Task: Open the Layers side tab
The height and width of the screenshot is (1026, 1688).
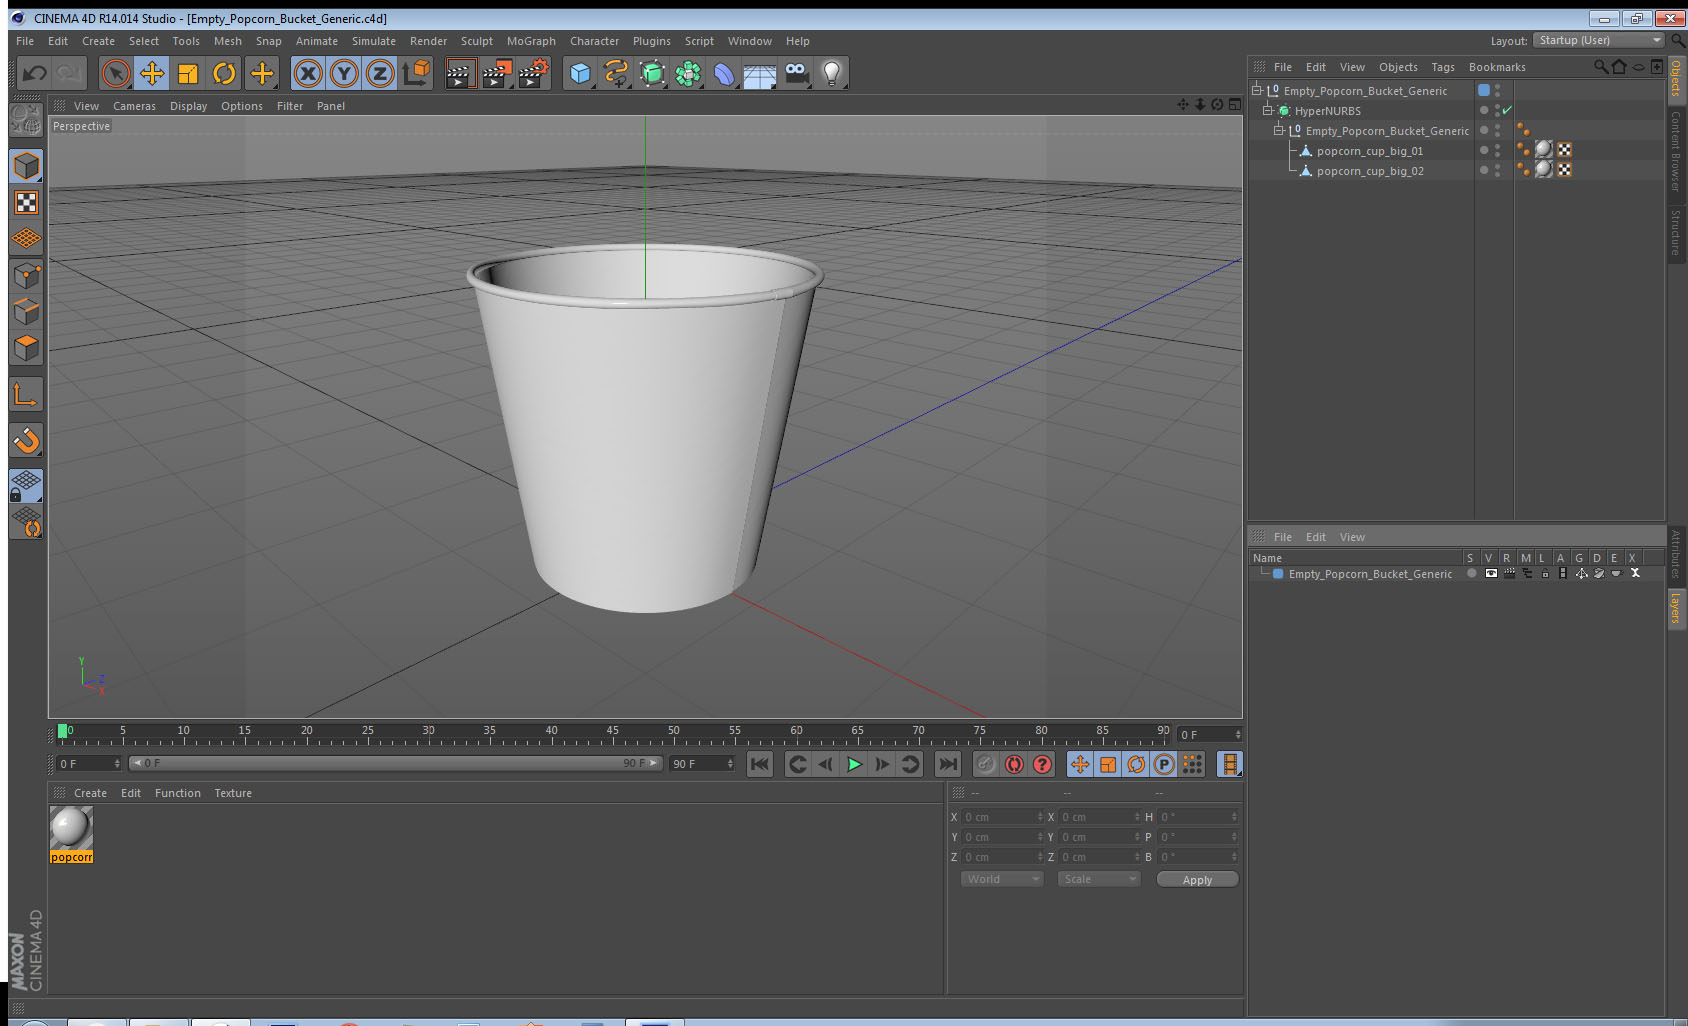Action: pyautogui.click(x=1676, y=608)
